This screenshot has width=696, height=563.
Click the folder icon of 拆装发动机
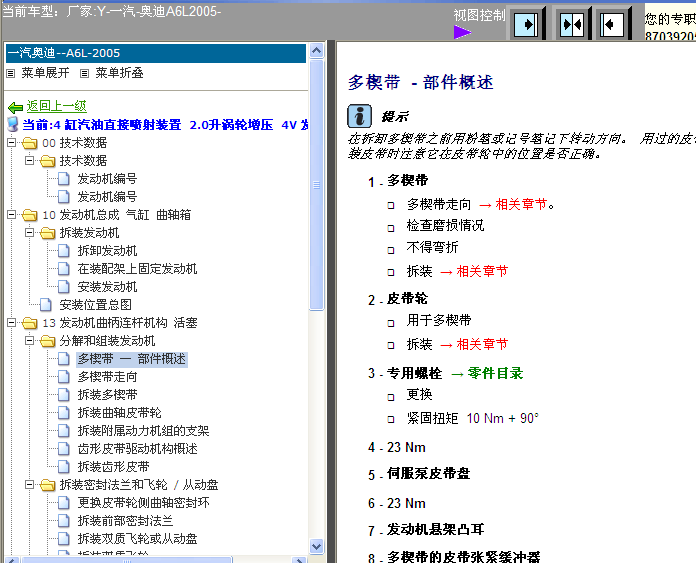click(x=47, y=233)
